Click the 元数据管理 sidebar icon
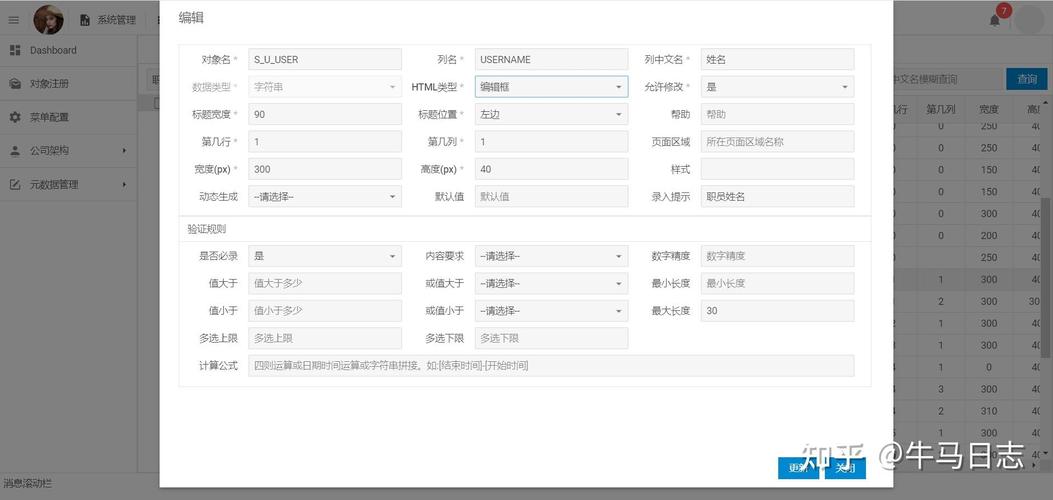Screen dimensions: 1053x500 click(x=15, y=184)
